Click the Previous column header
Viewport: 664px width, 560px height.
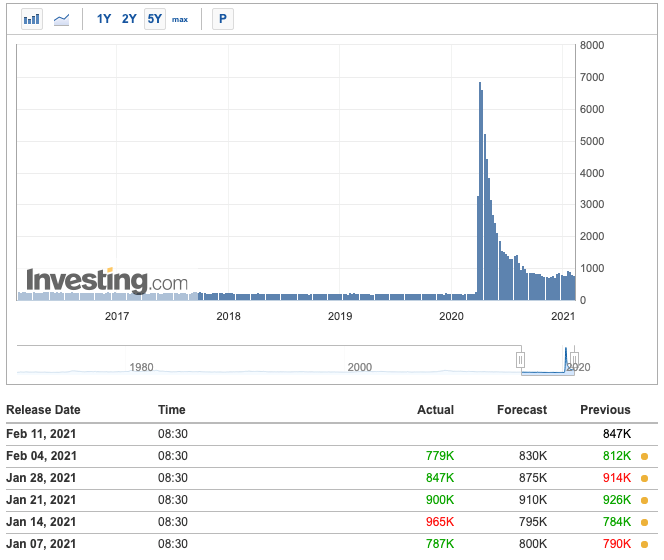[605, 410]
